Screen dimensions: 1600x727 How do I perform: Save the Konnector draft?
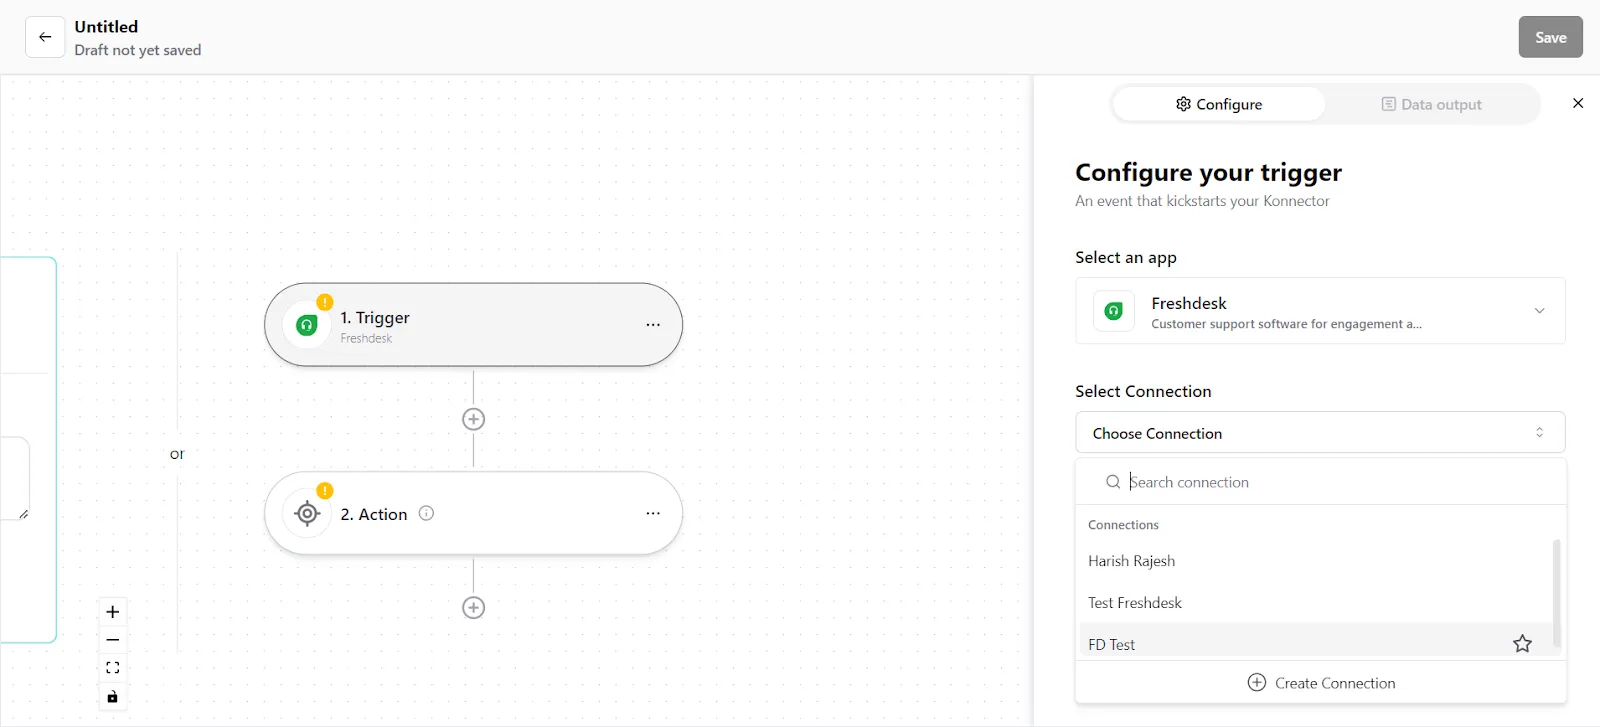click(x=1550, y=37)
